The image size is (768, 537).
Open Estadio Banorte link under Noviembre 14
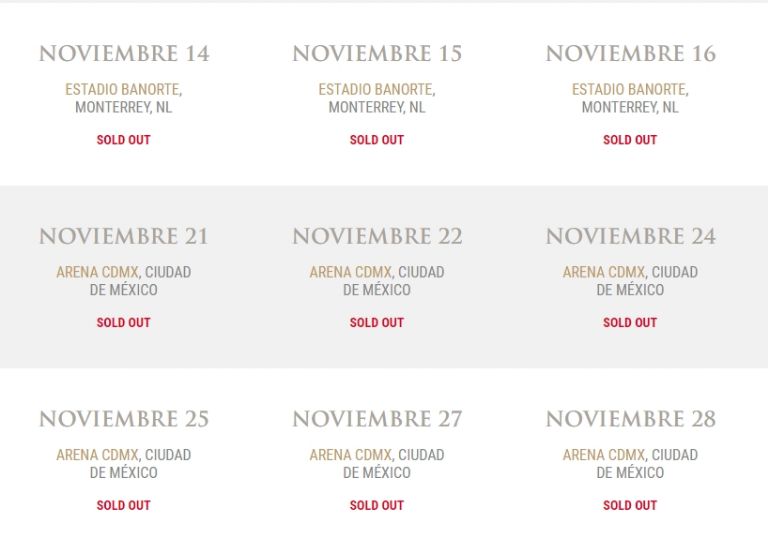122,89
